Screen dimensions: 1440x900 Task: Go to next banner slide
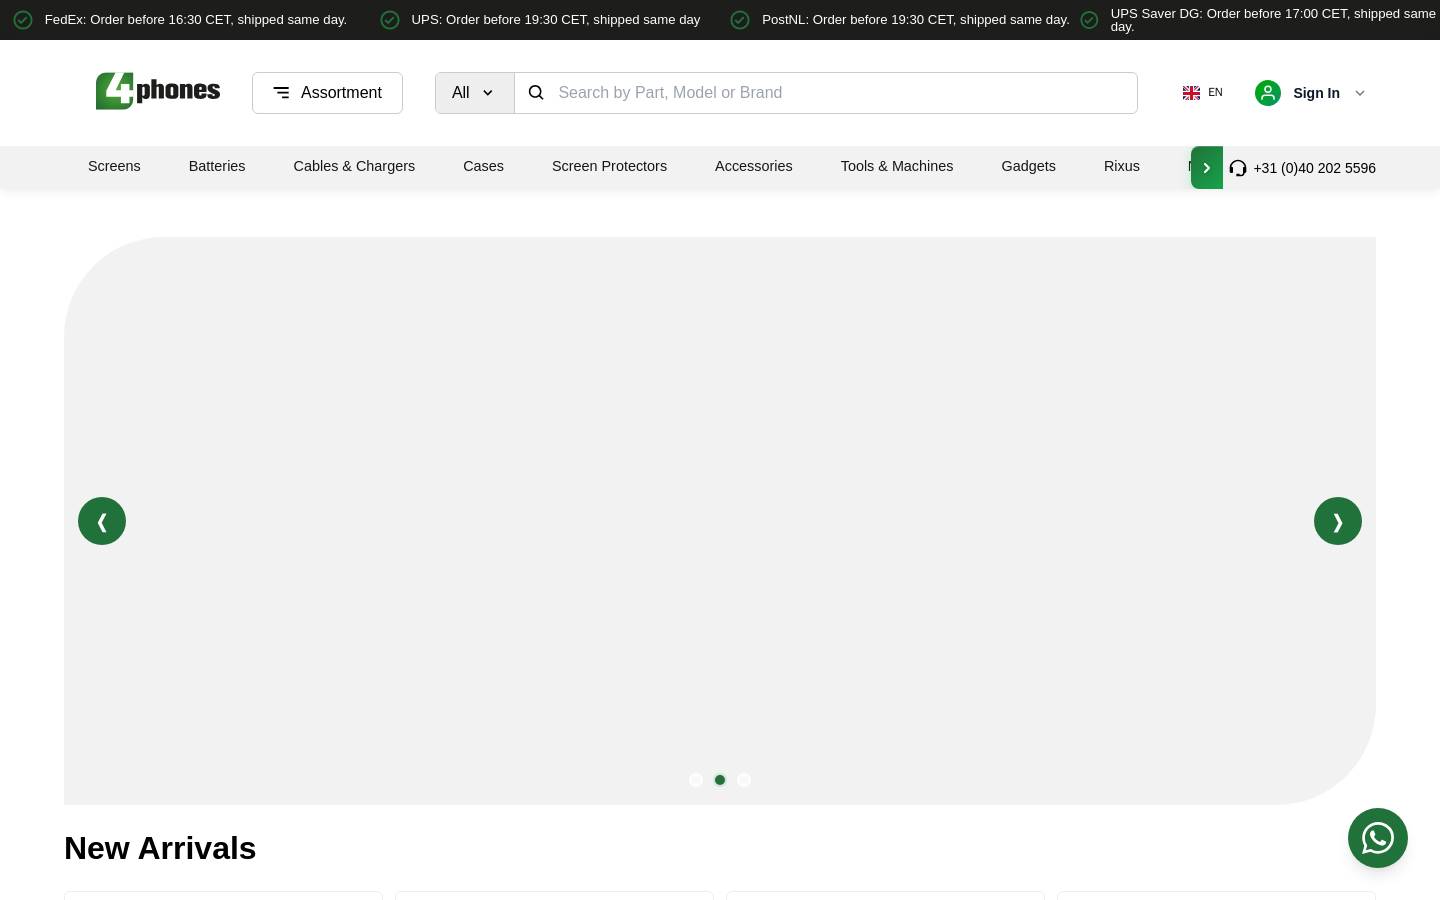click(x=1338, y=521)
